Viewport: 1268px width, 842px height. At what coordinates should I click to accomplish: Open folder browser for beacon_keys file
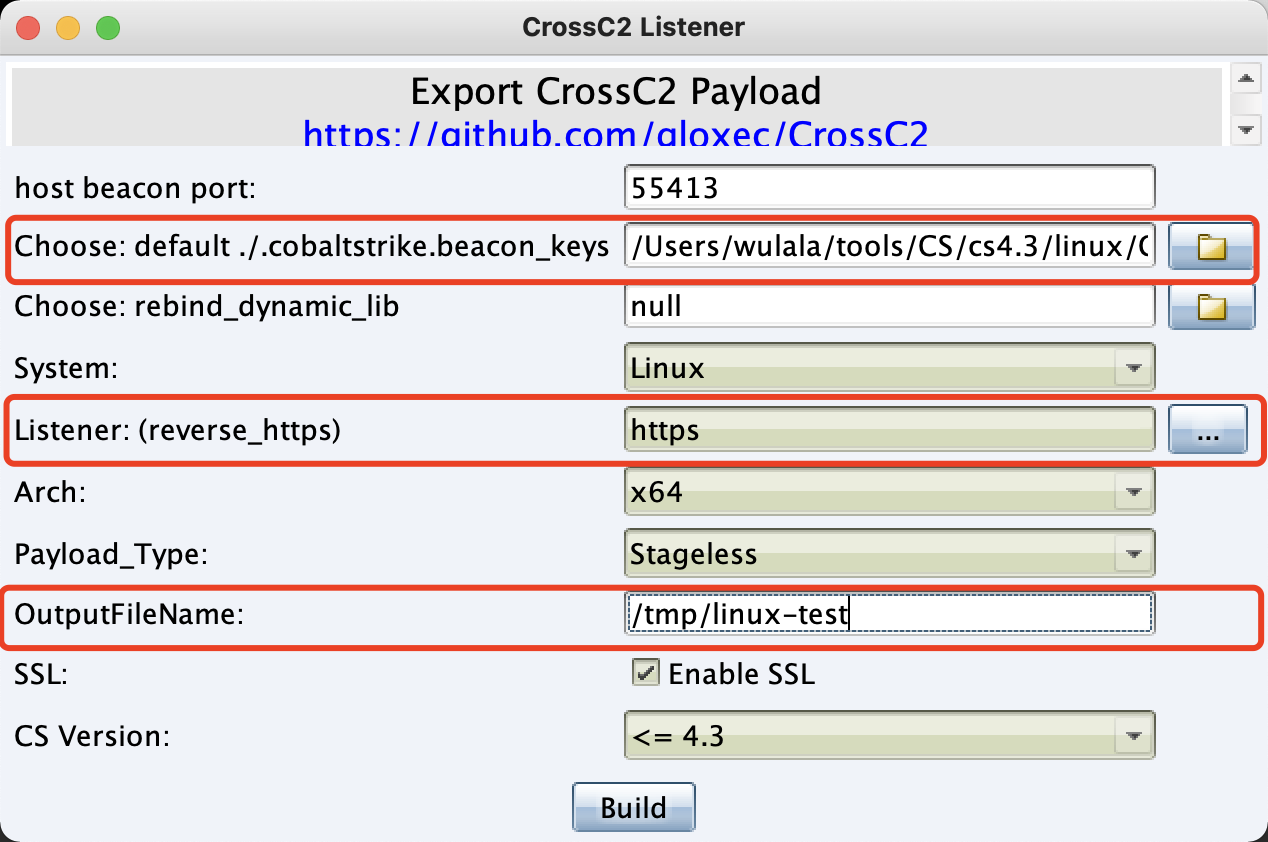pyautogui.click(x=1212, y=247)
